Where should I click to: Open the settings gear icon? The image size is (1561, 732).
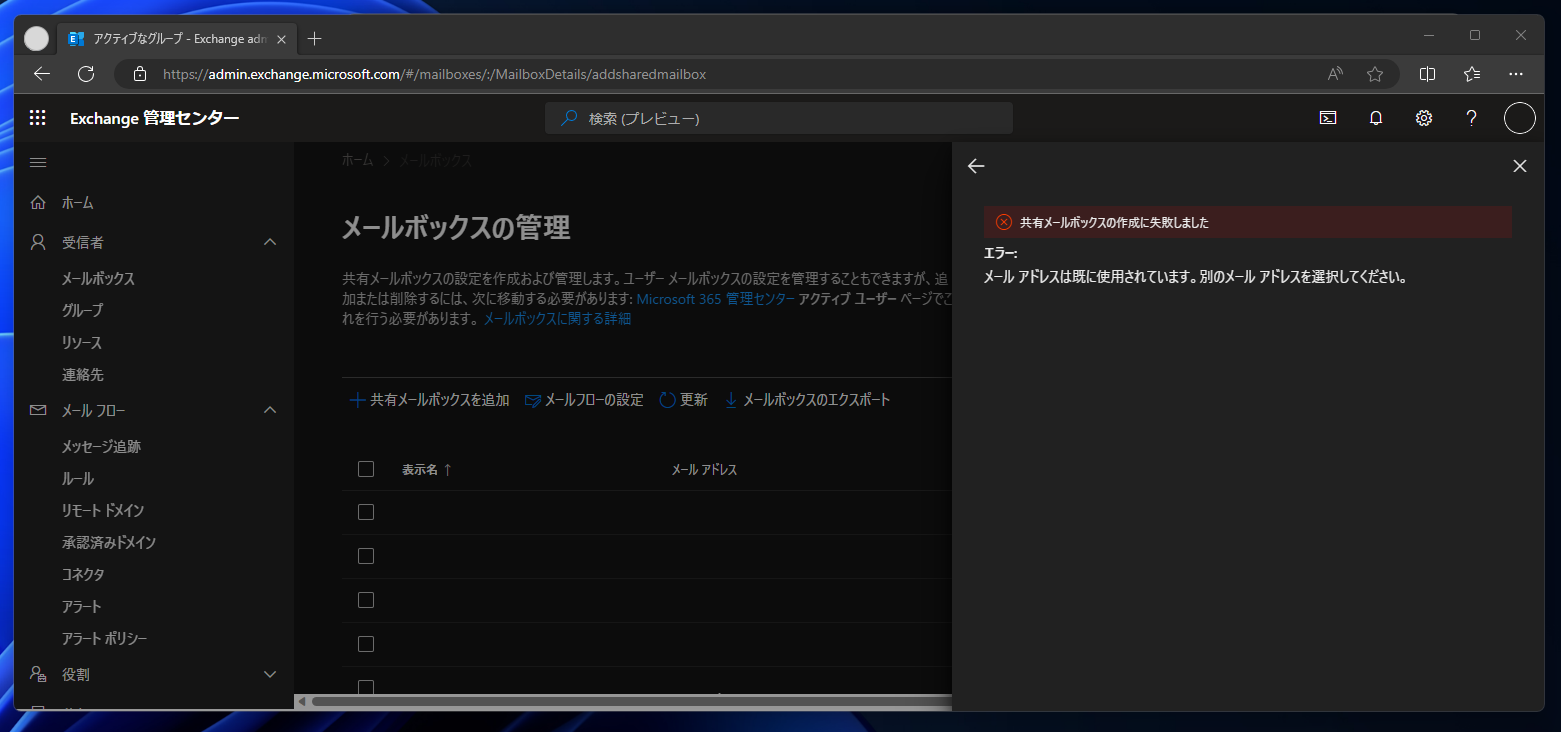tap(1423, 117)
